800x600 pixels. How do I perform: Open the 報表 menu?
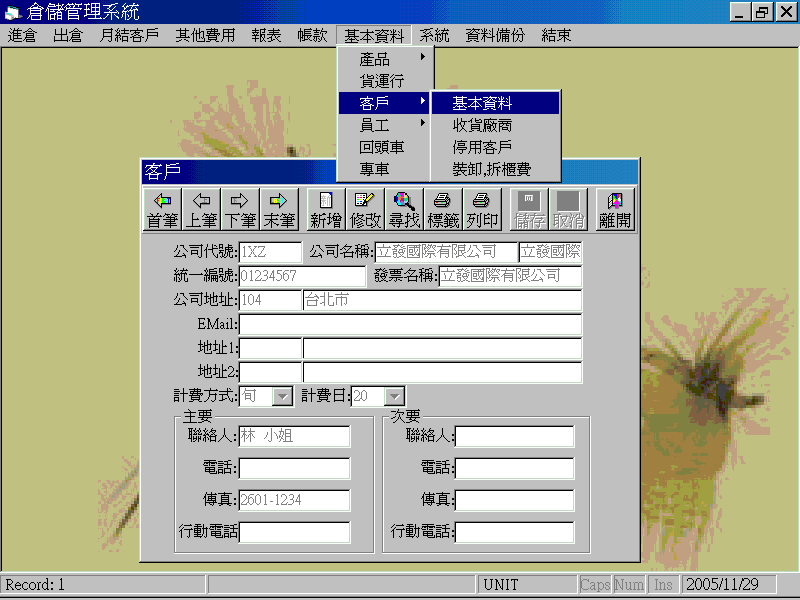(x=266, y=35)
